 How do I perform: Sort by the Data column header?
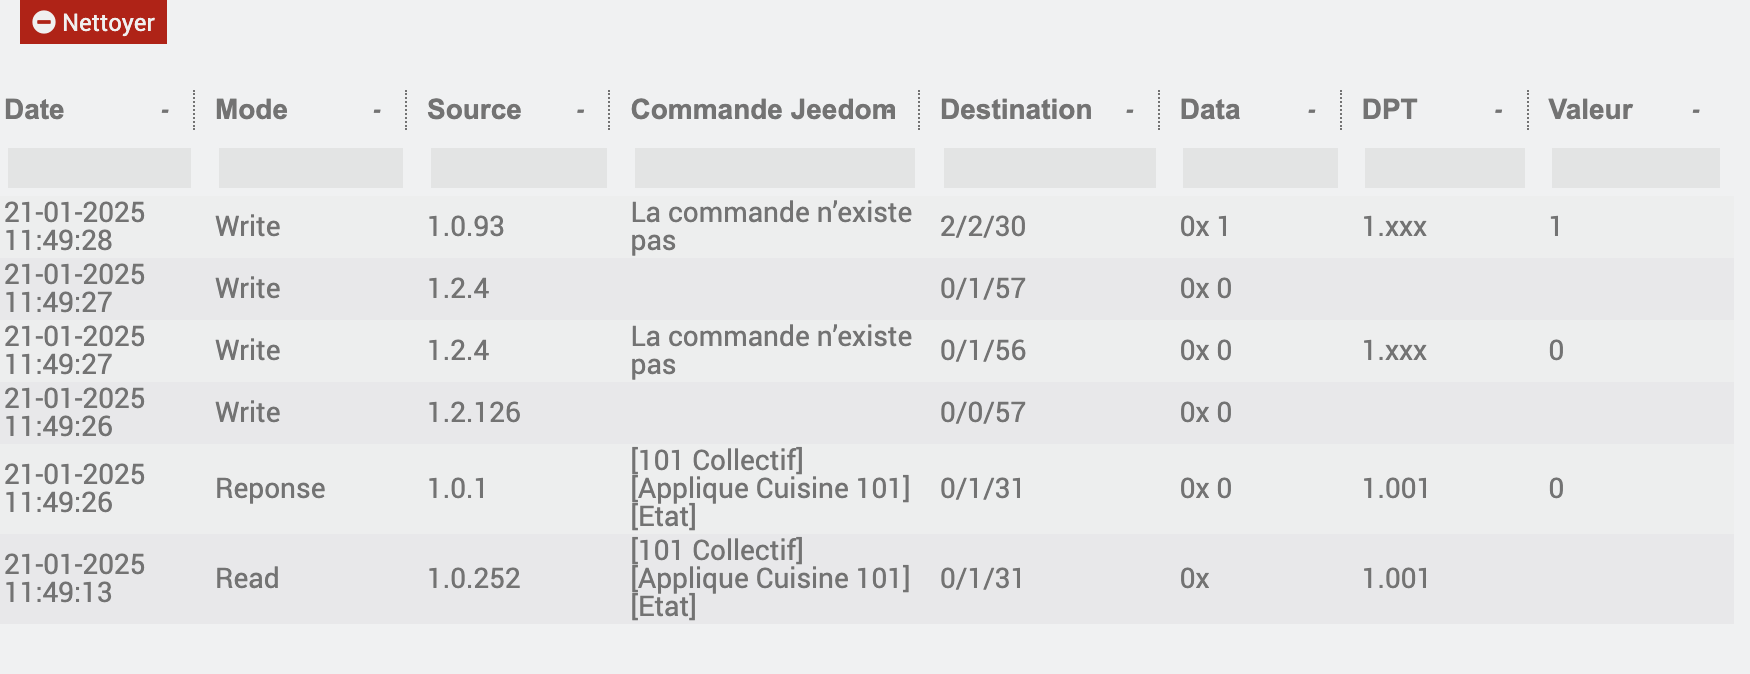pyautogui.click(x=1210, y=110)
